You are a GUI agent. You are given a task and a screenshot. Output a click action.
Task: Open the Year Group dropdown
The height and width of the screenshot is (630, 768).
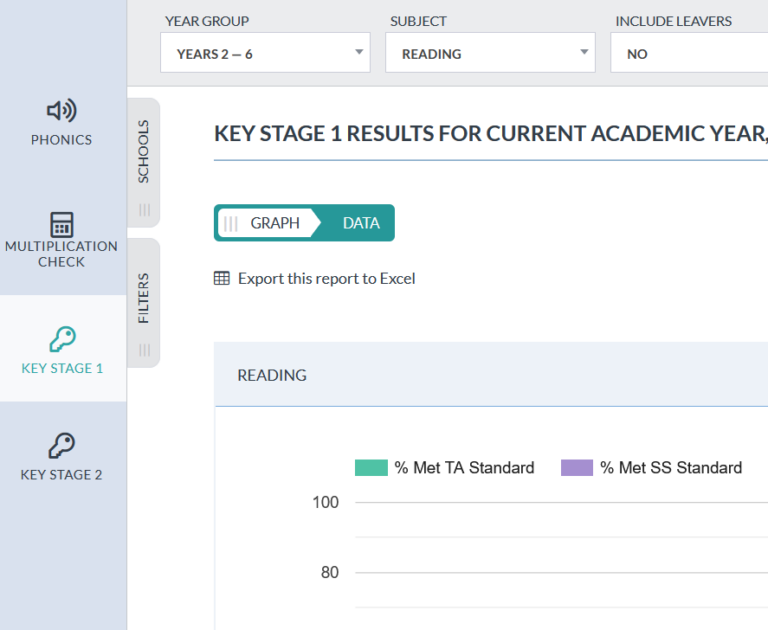(x=265, y=53)
